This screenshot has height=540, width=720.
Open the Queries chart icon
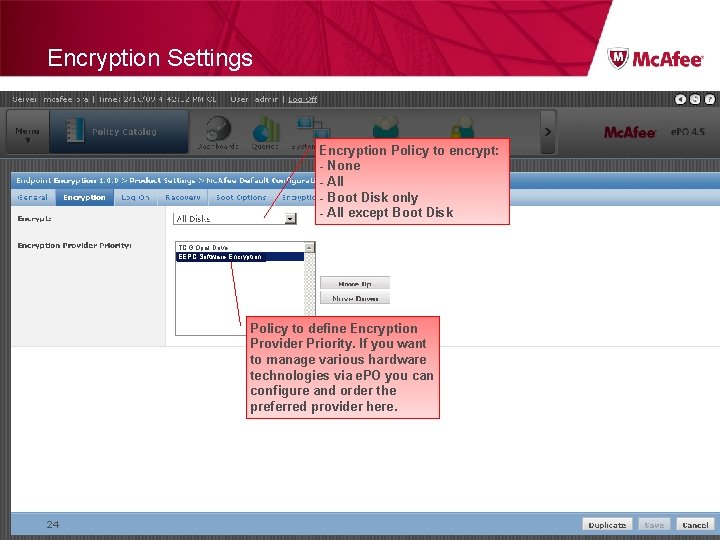(265, 133)
